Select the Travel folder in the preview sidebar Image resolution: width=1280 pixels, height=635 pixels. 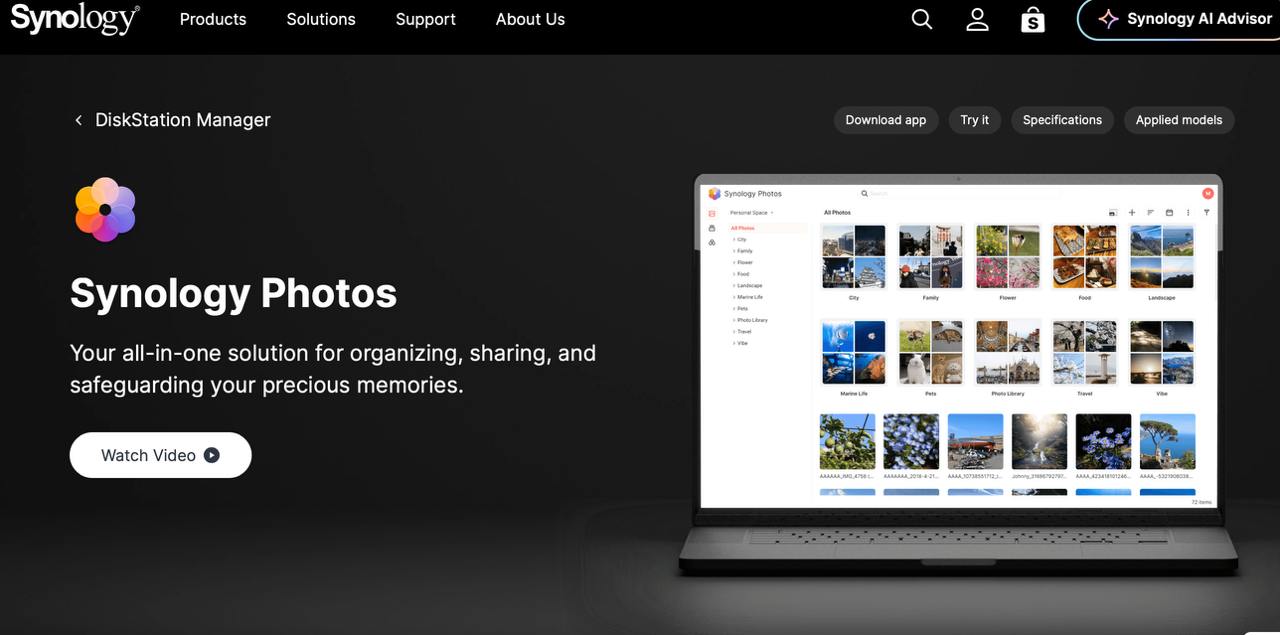pyautogui.click(x=744, y=331)
